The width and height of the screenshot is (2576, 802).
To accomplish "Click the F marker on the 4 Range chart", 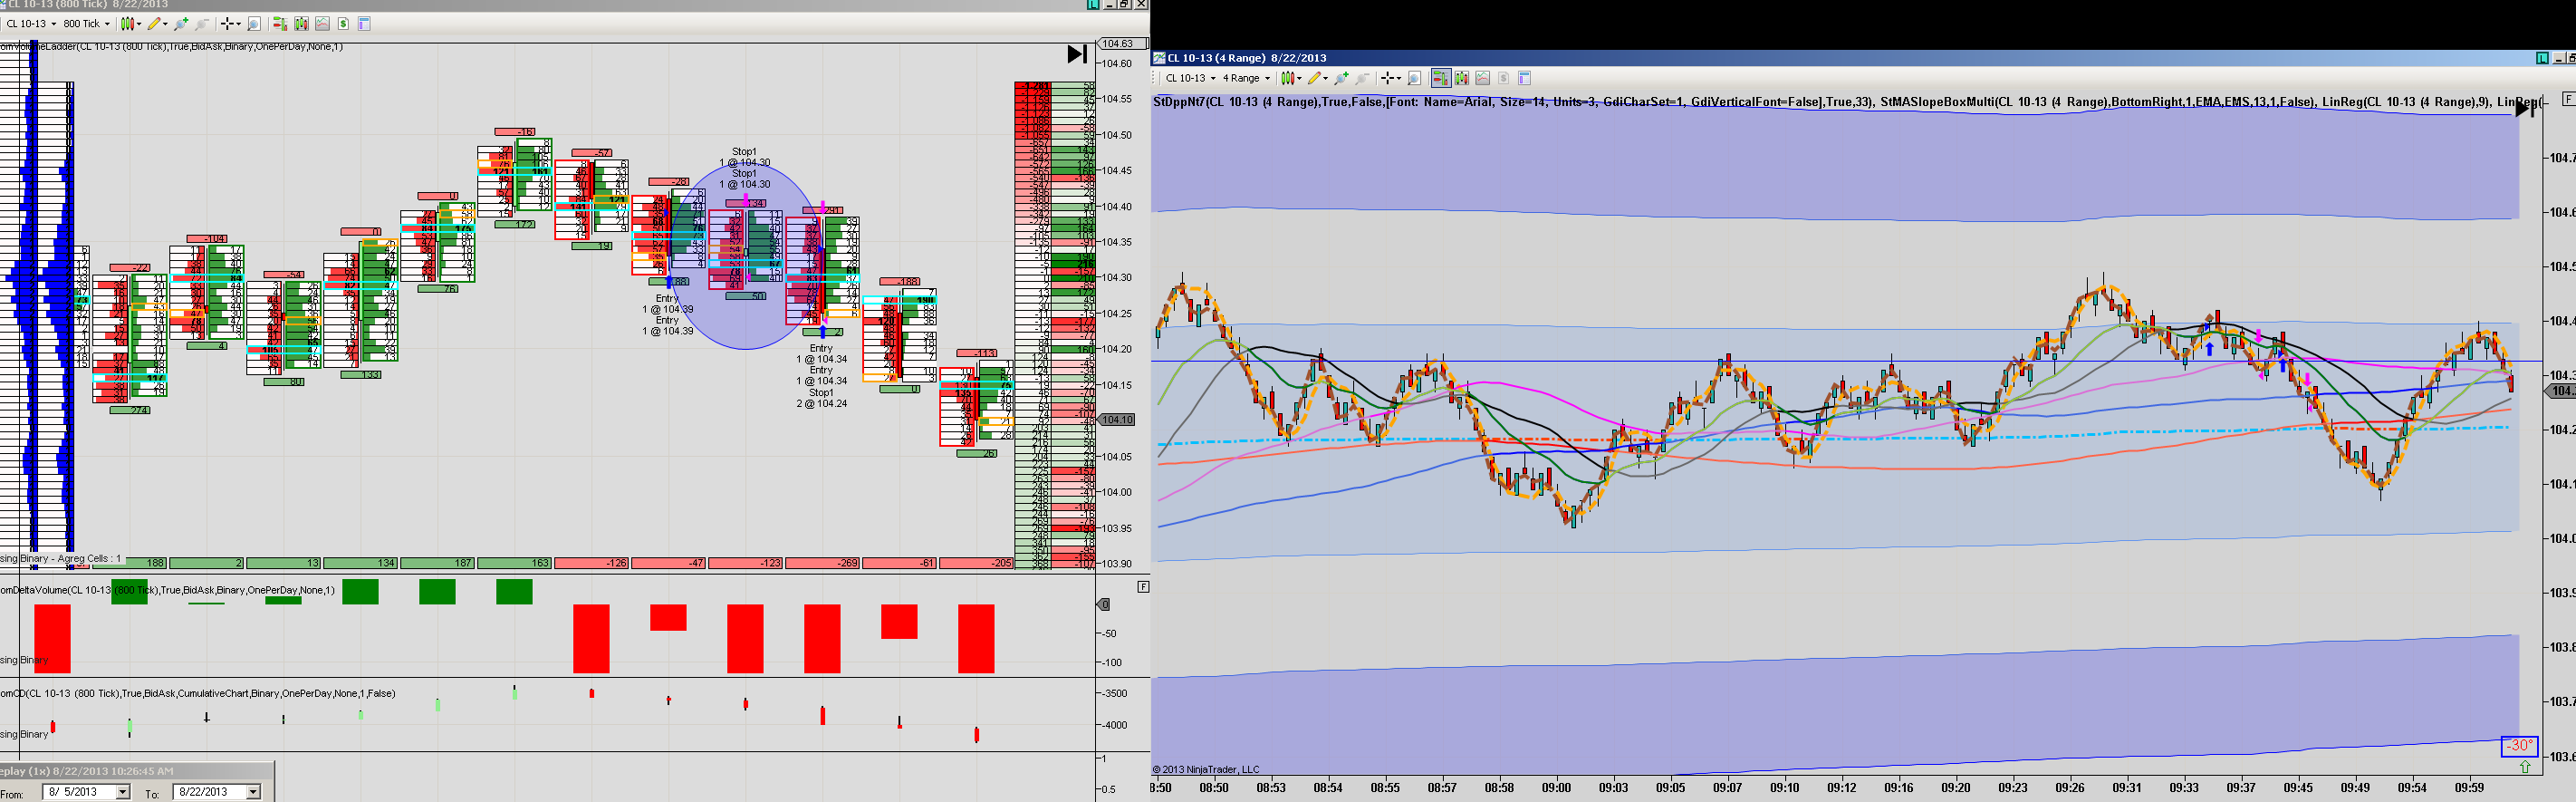I will coord(2569,99).
